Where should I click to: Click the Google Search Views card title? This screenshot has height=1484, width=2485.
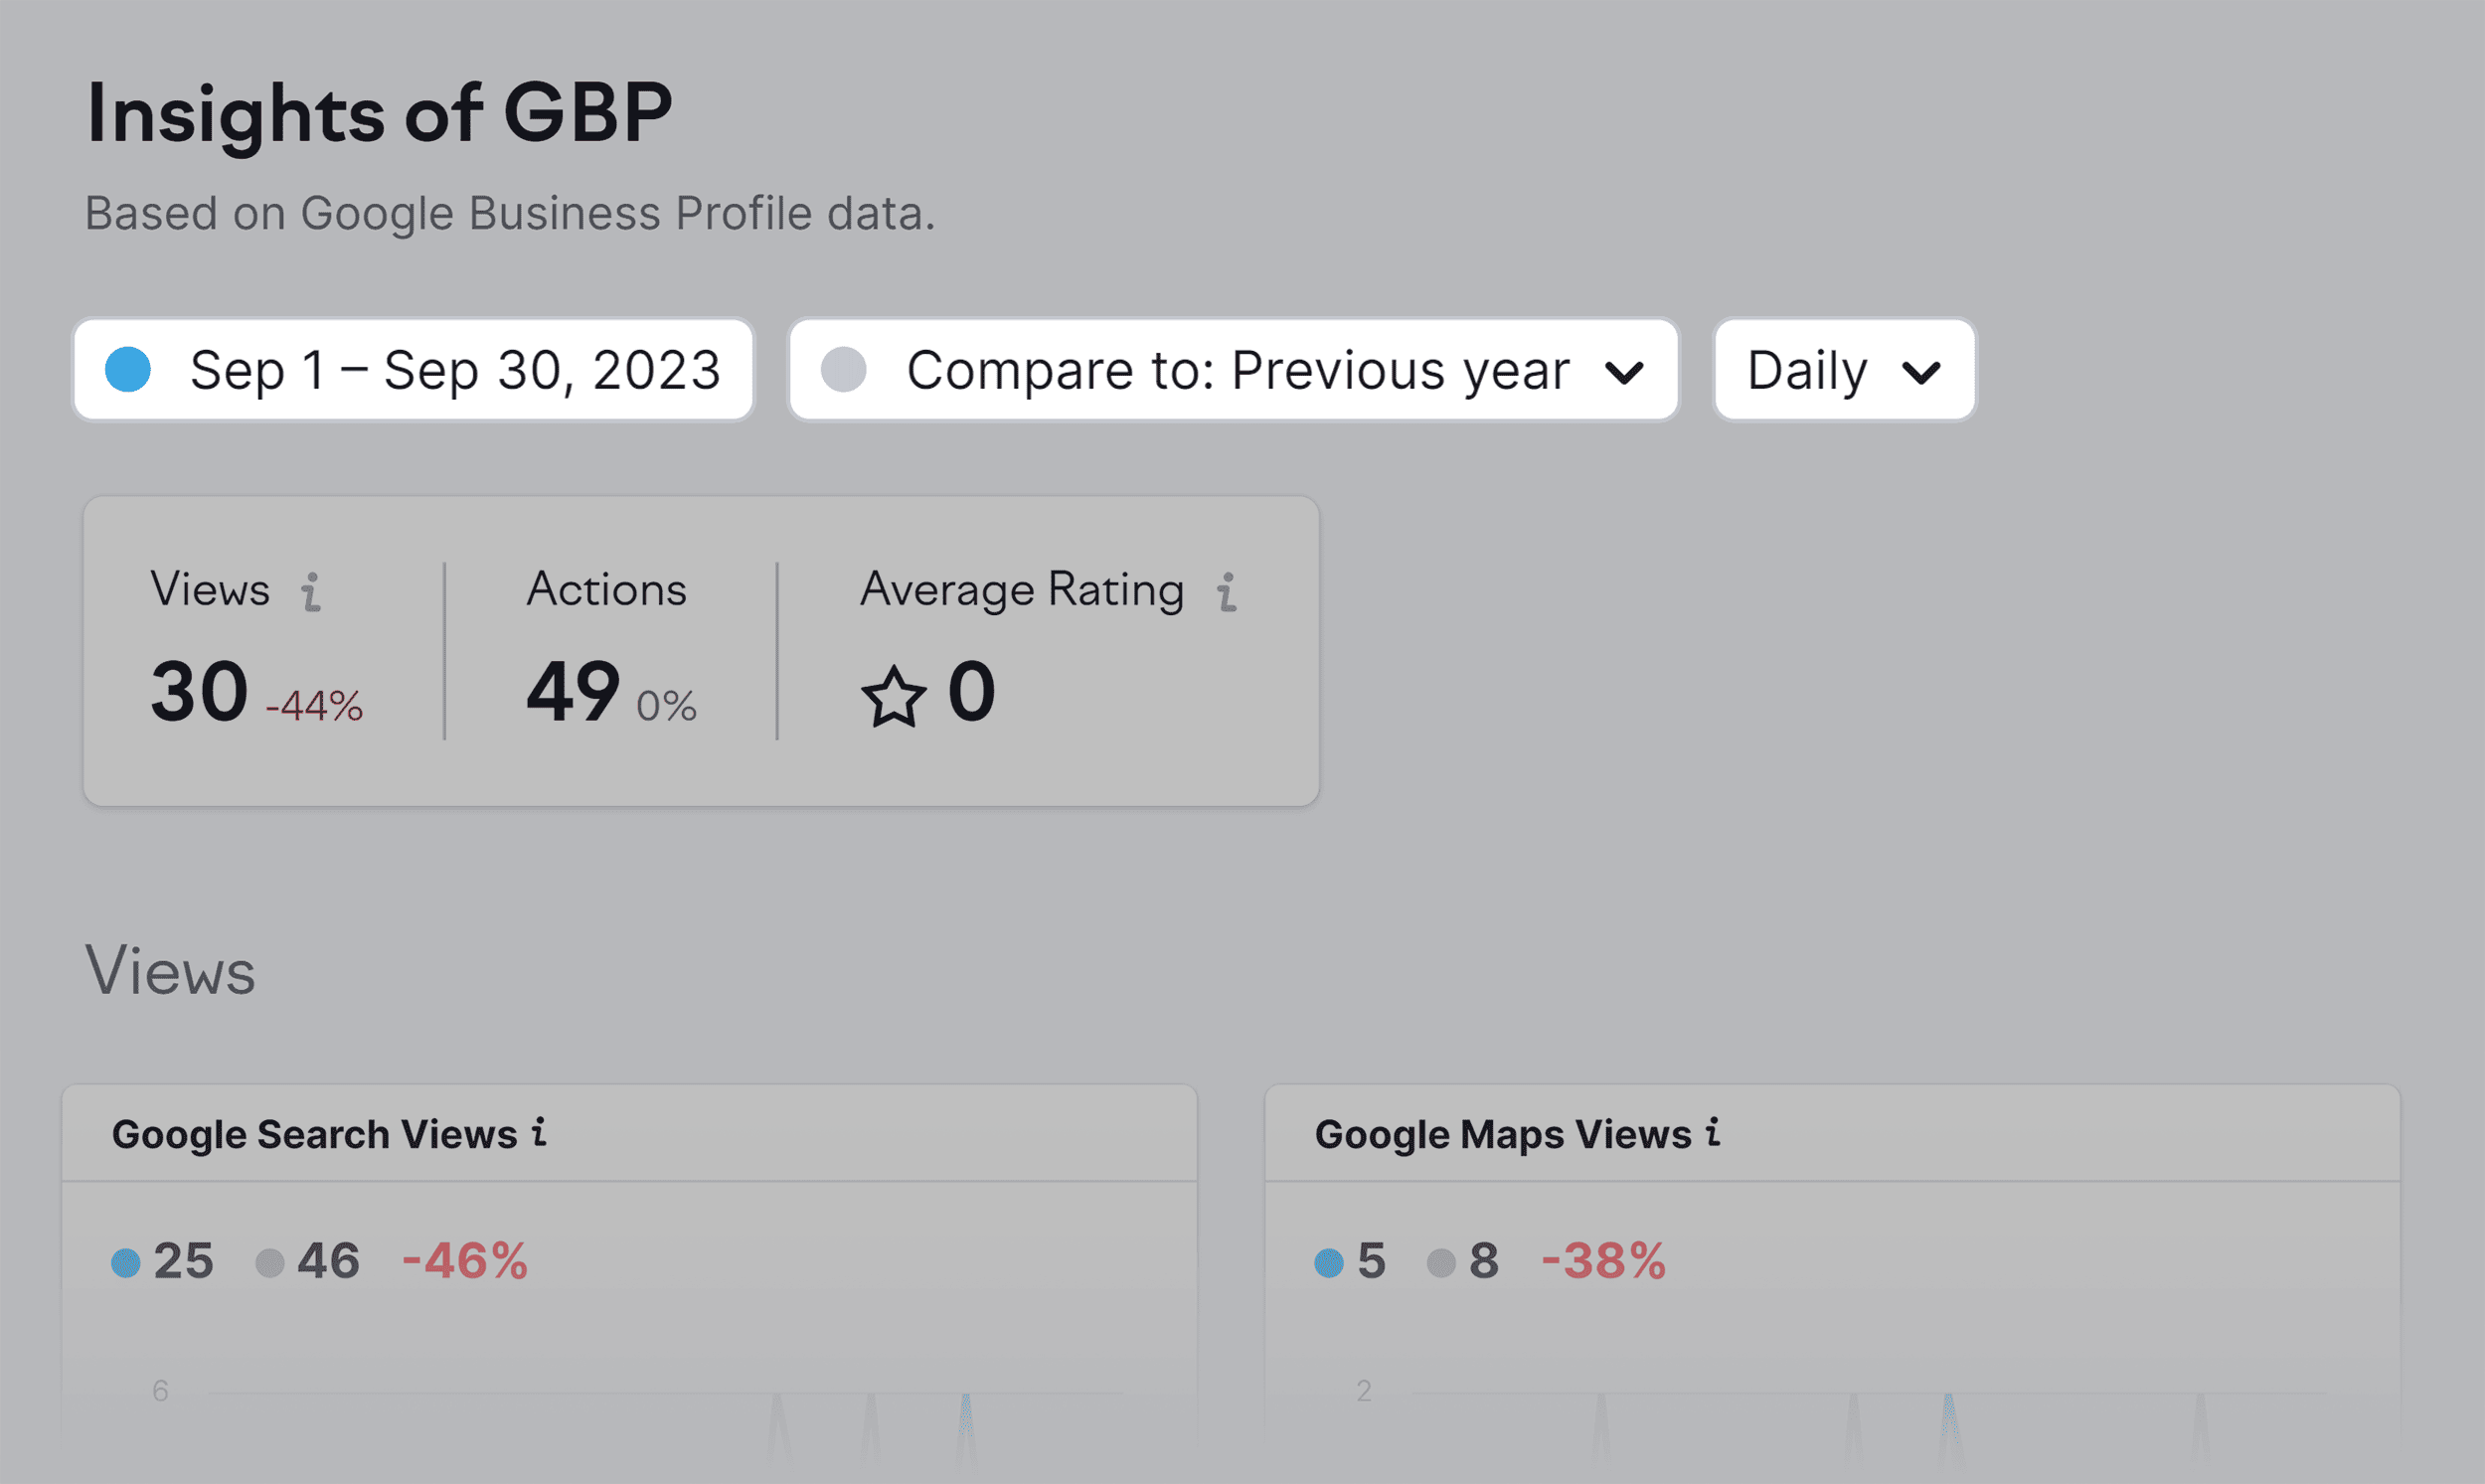coord(314,1135)
